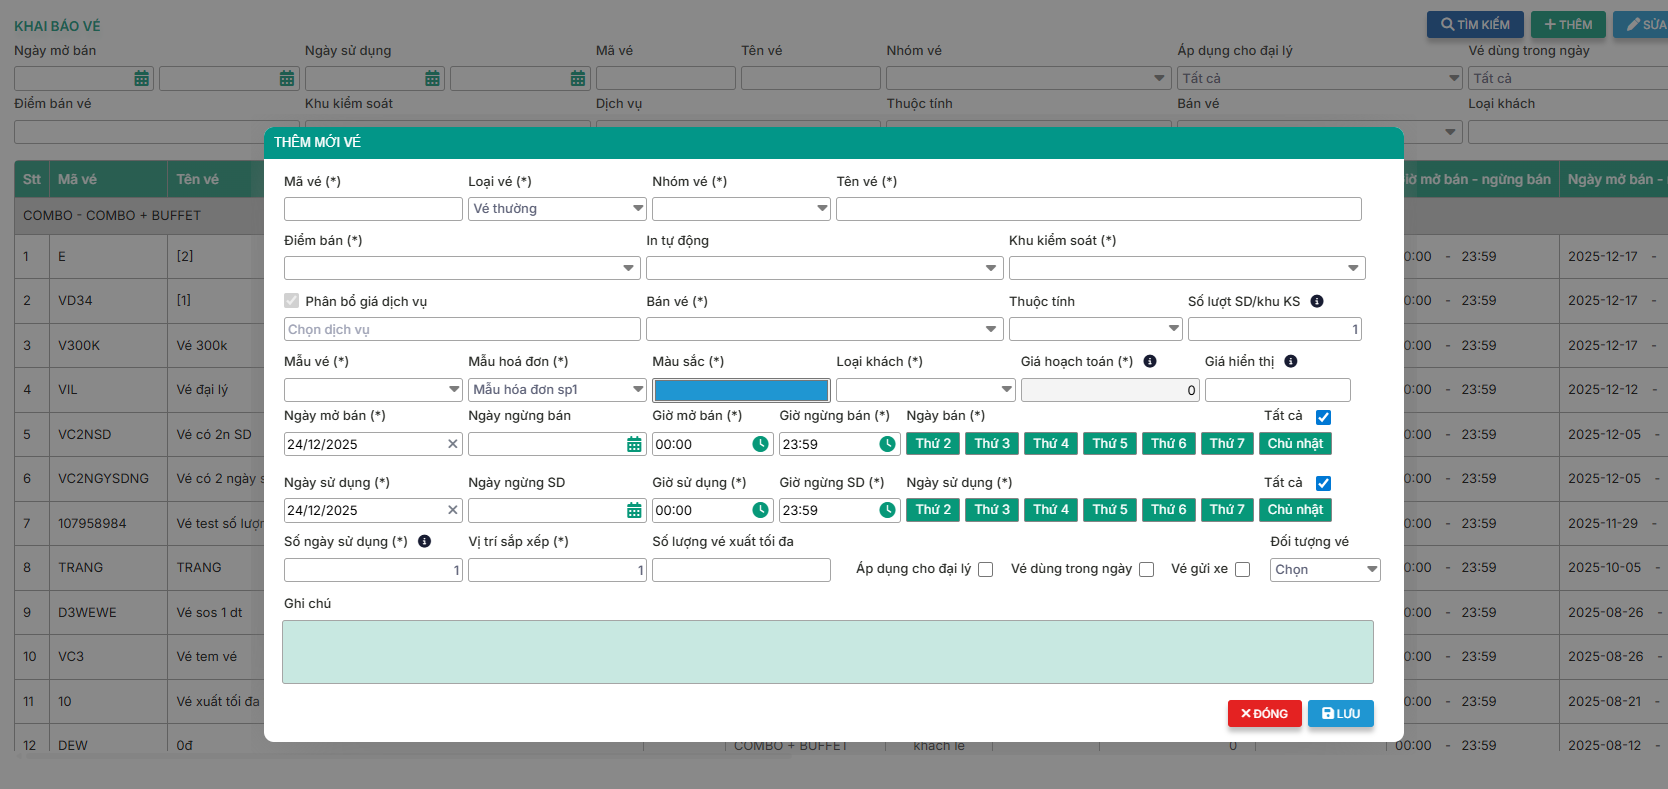The image size is (1668, 789).
Task: Clear the Ngày mở bán date value
Action: click(x=452, y=444)
